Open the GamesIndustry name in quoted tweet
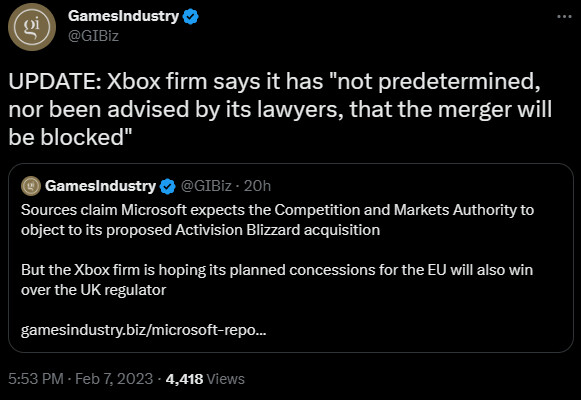The height and width of the screenshot is (400, 581). pos(100,186)
